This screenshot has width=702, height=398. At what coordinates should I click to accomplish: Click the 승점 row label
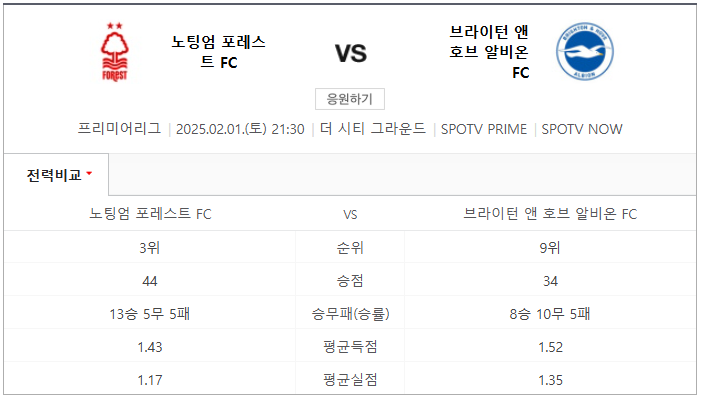[x=350, y=281]
